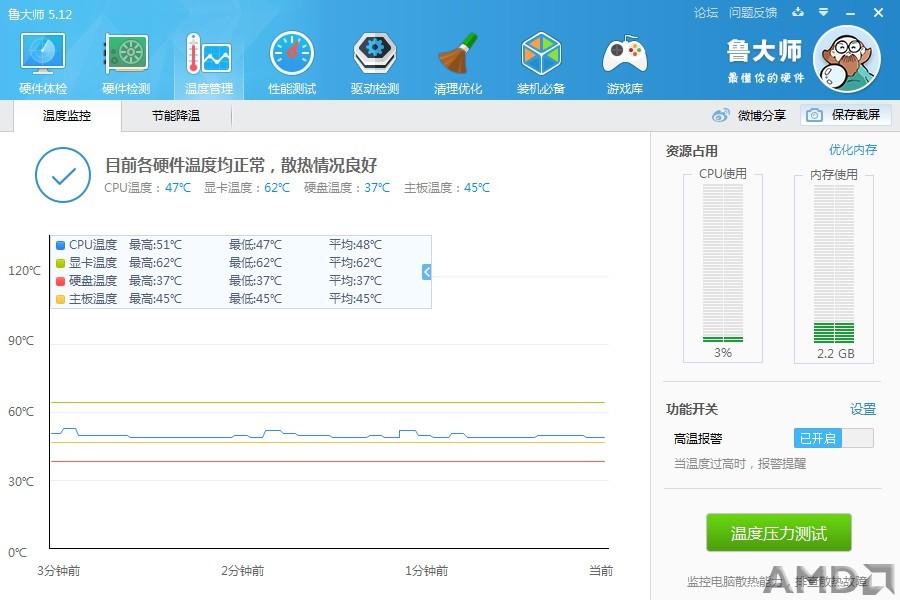The width and height of the screenshot is (900, 600).
Task: Open the 驱动检测 driver detection icon
Action: coord(375,55)
